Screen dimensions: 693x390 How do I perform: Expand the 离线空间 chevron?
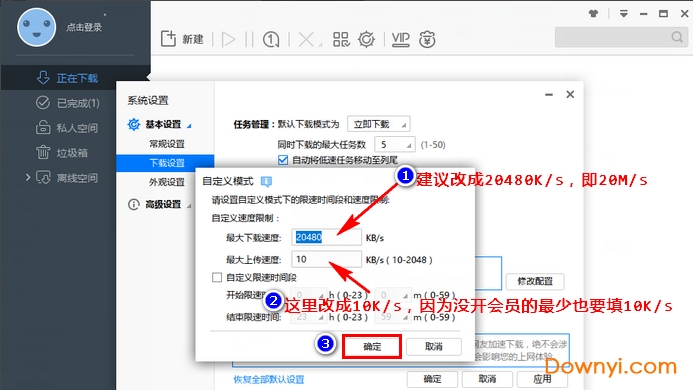[28, 178]
